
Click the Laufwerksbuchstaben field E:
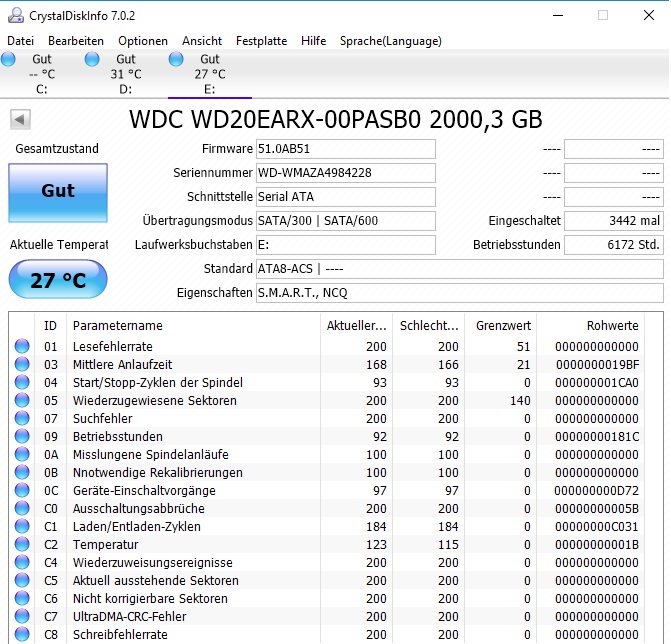(x=346, y=245)
